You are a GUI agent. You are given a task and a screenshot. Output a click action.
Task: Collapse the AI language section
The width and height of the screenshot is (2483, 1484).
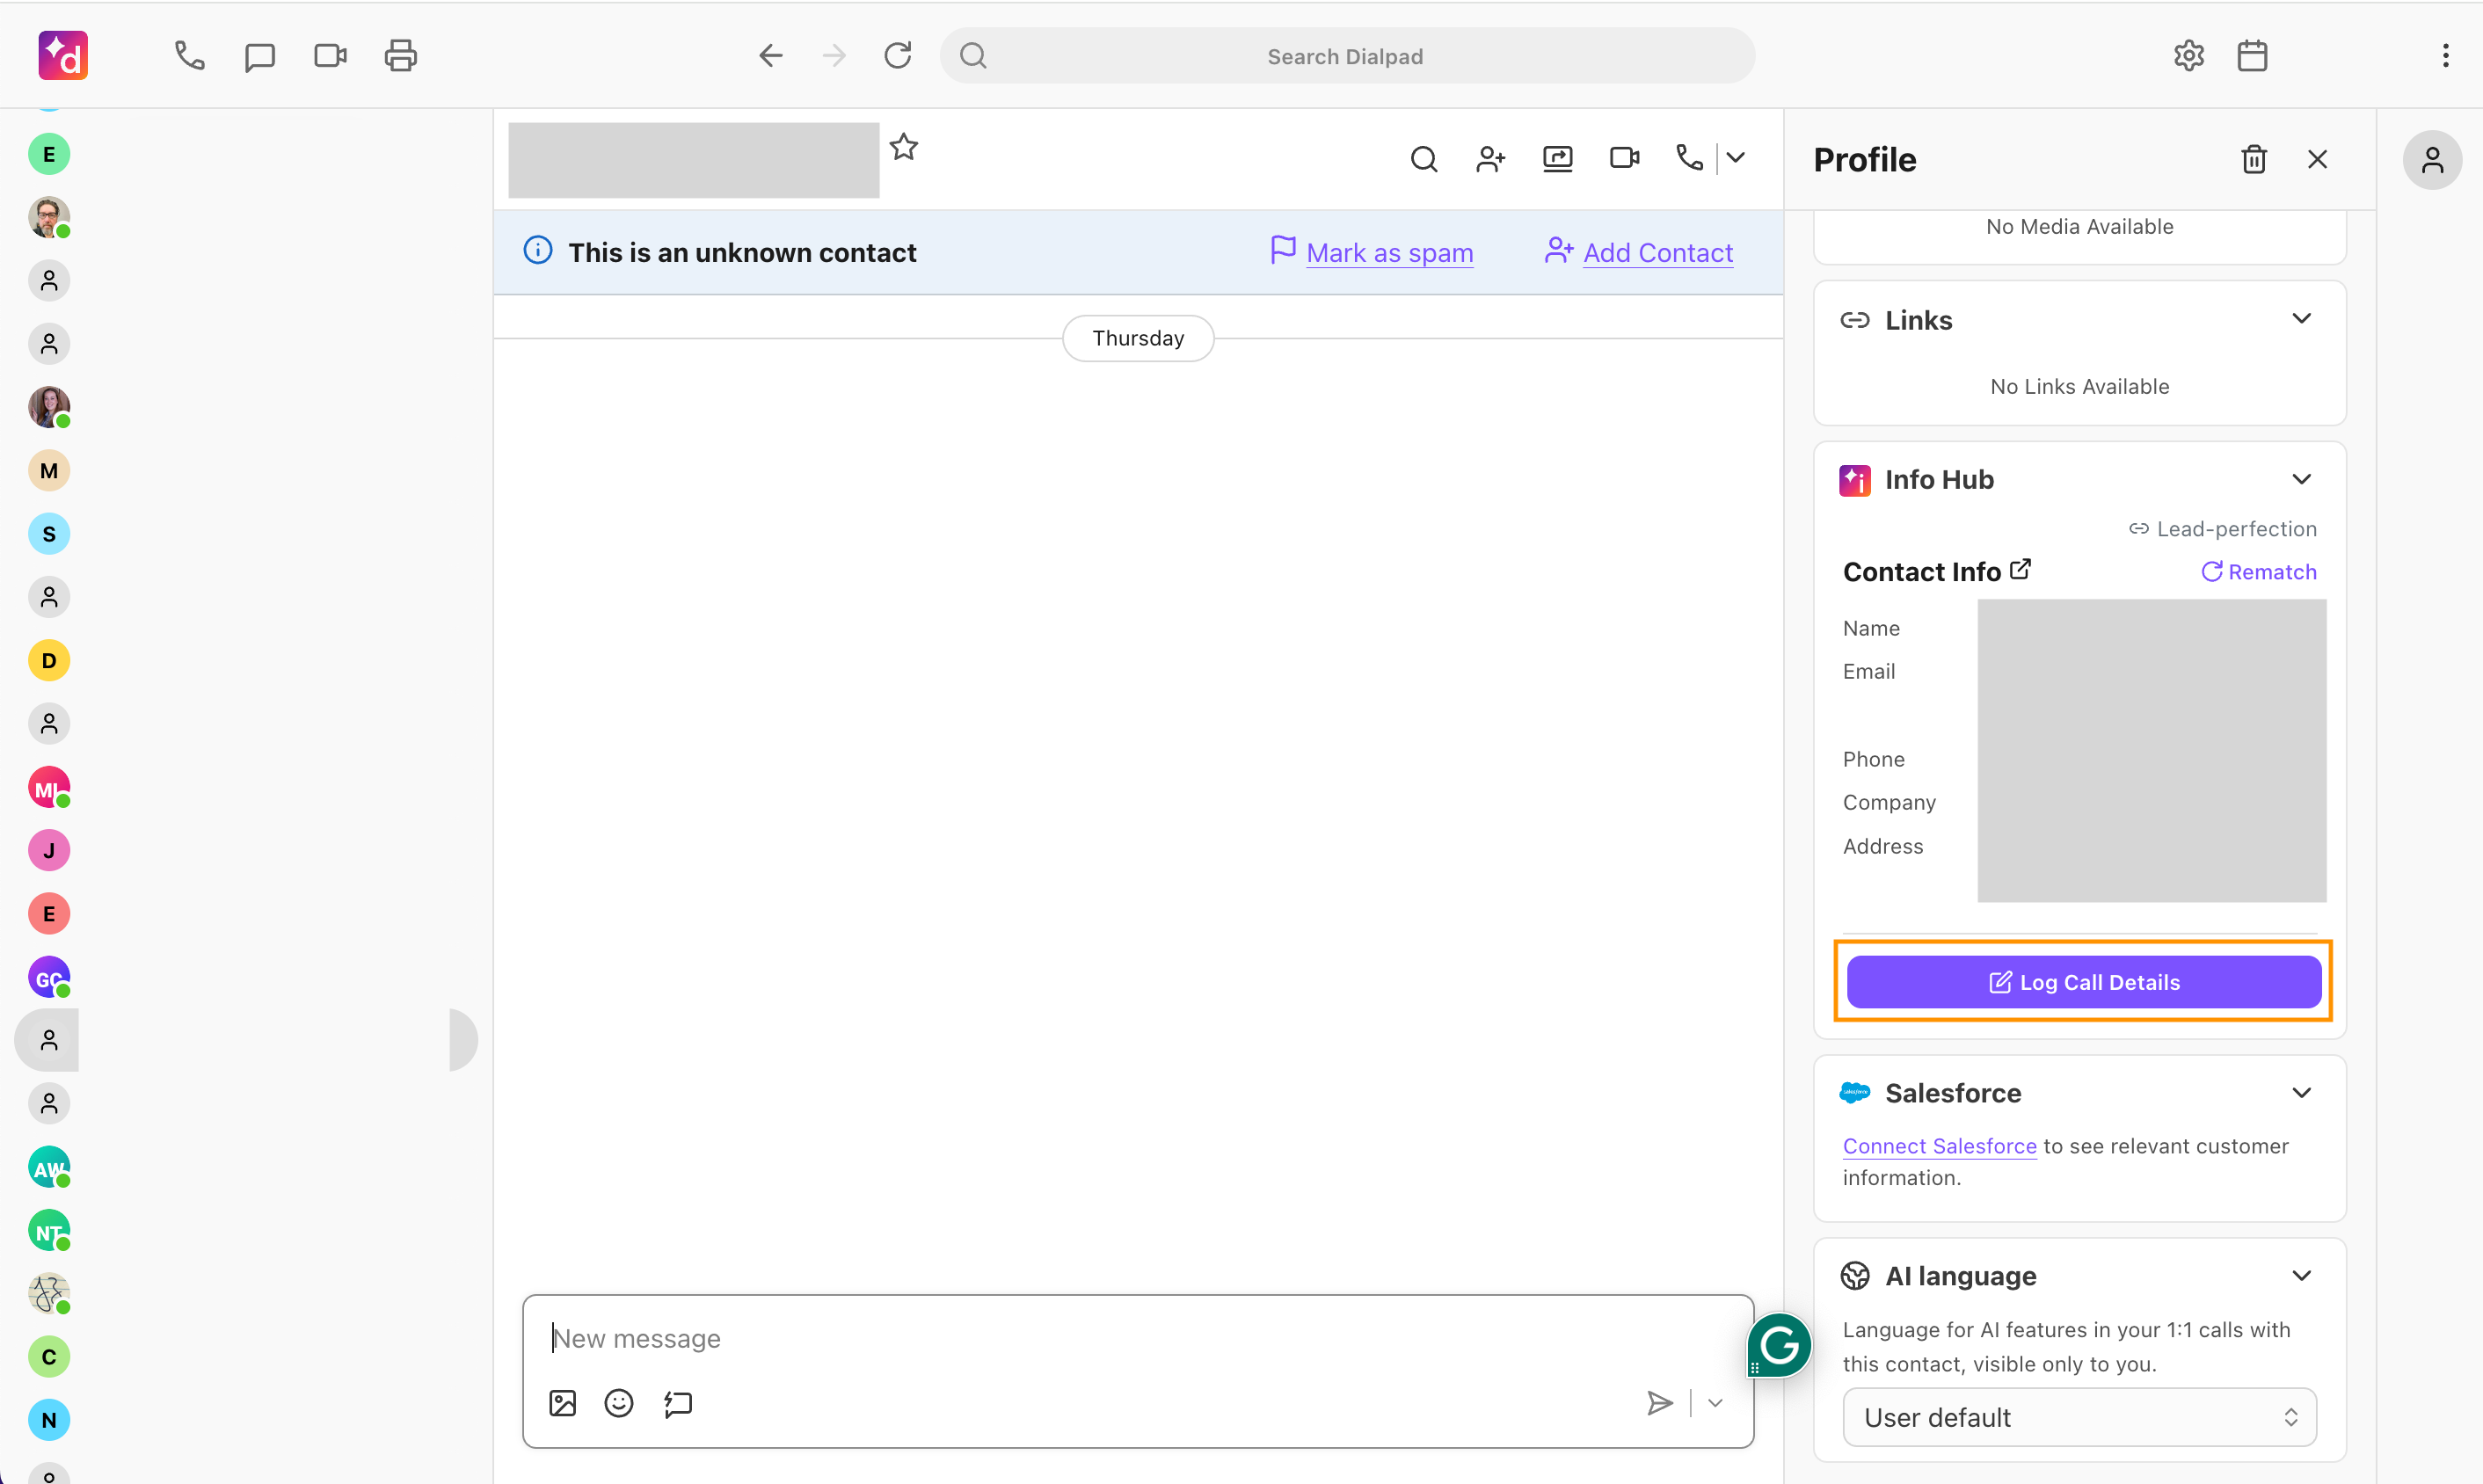[2302, 1276]
